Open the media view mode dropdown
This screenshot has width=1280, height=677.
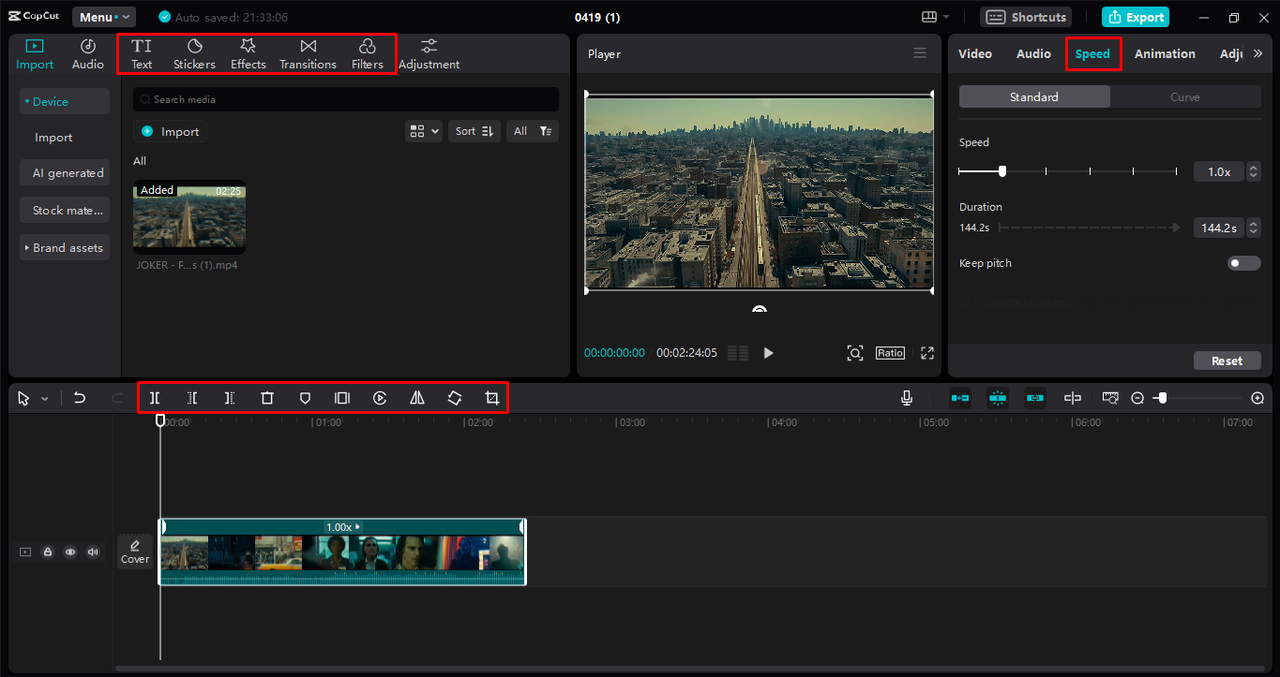click(x=424, y=131)
